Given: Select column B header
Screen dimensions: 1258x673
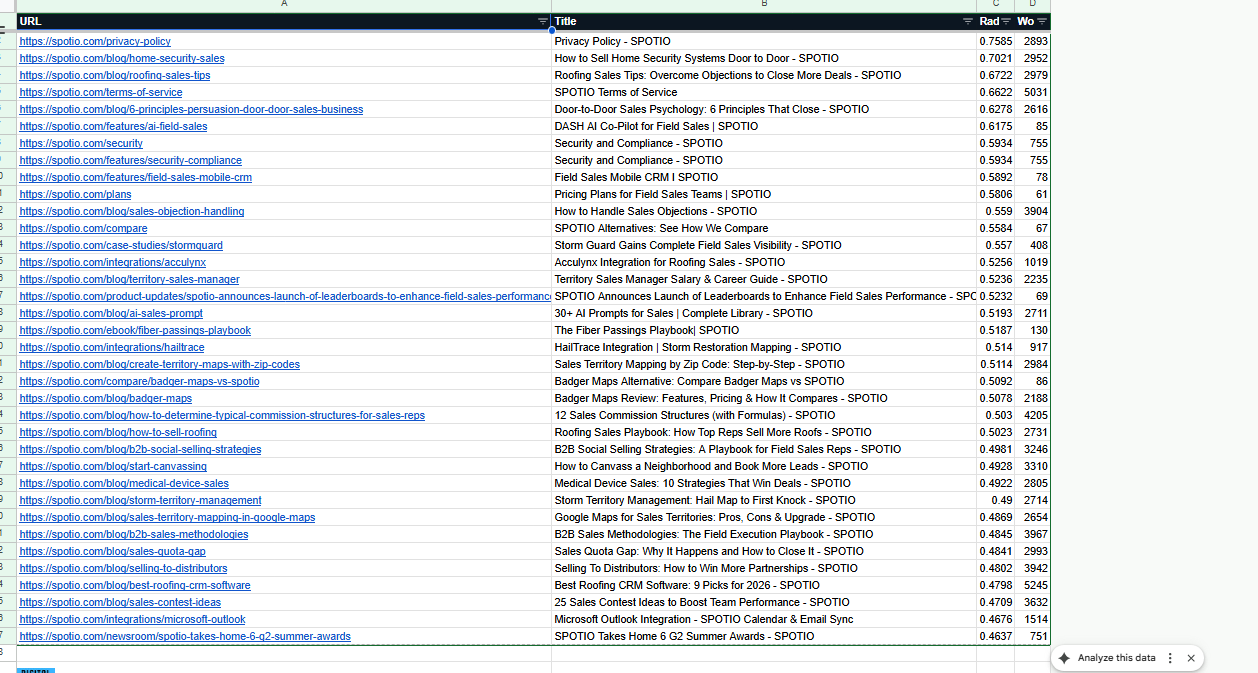Looking at the screenshot, I should [x=764, y=5].
